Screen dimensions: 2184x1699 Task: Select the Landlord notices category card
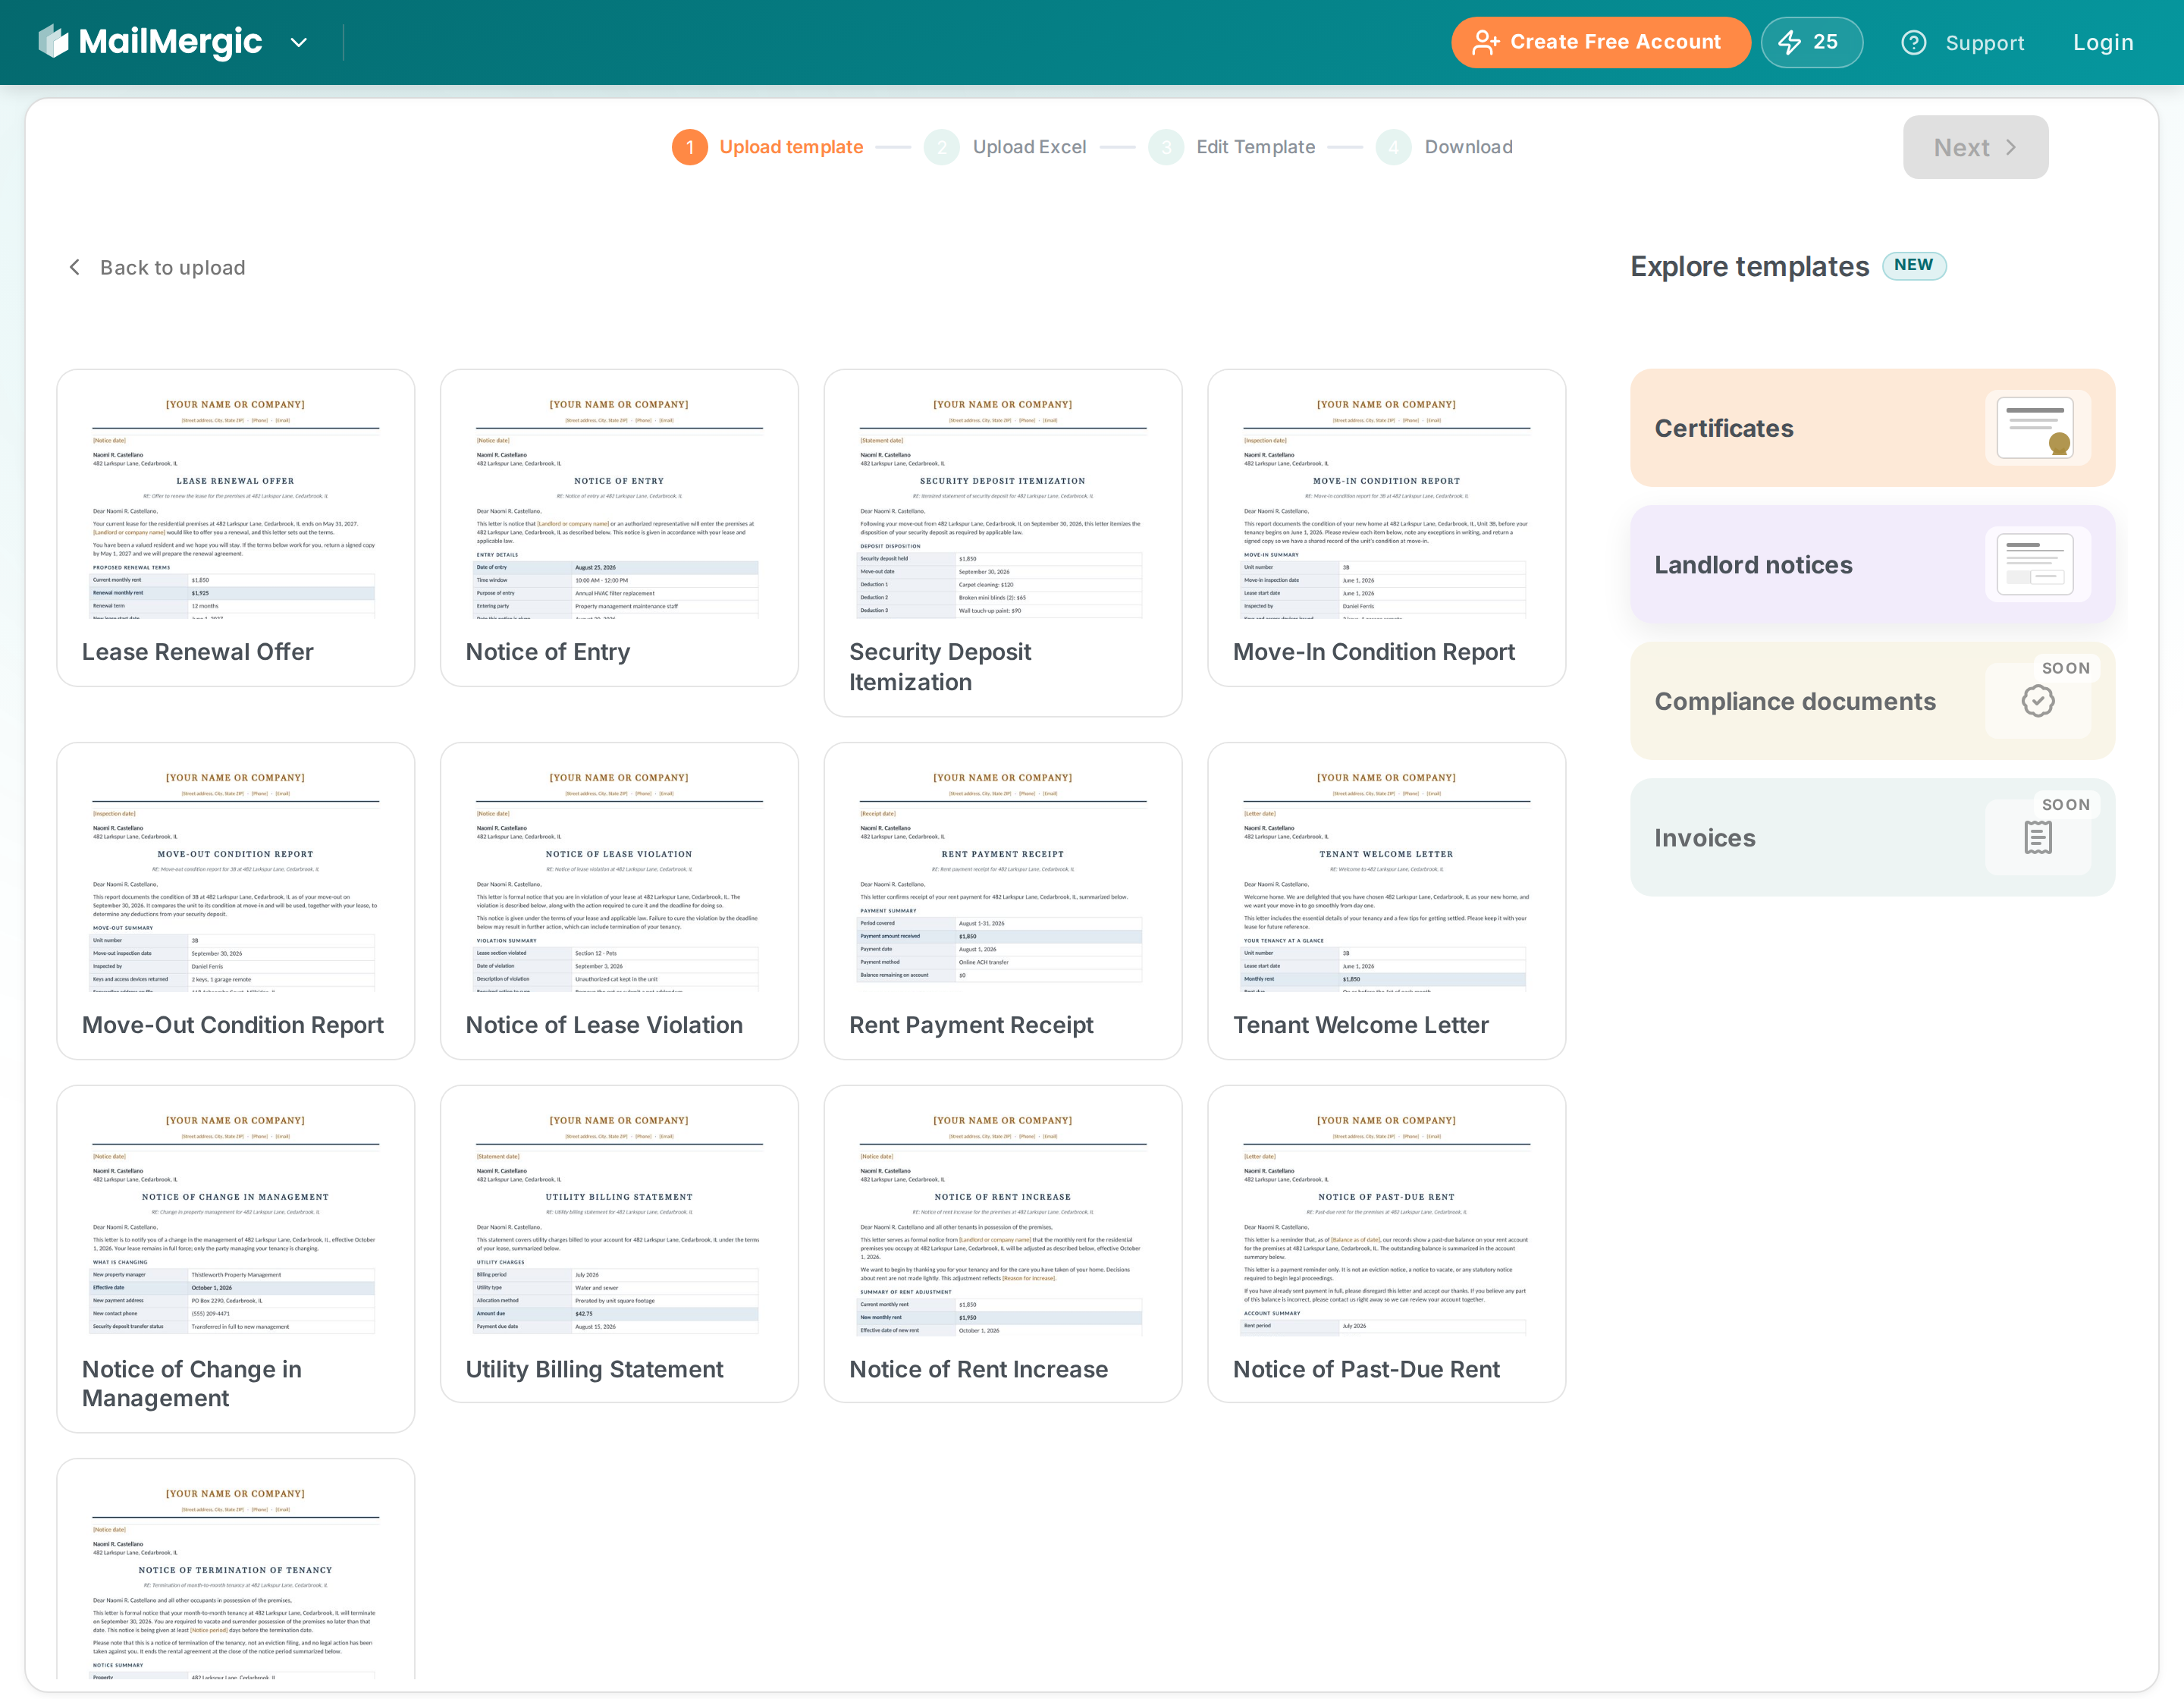(x=1872, y=565)
